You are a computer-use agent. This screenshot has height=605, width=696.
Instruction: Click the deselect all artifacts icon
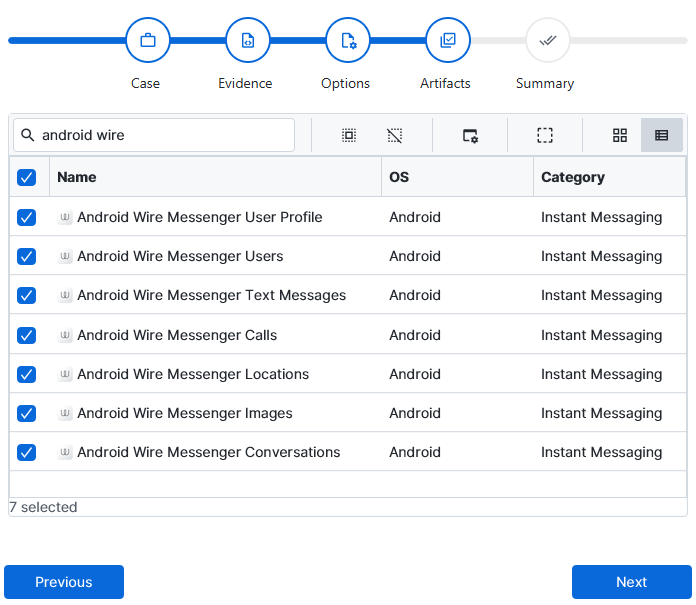coord(395,135)
